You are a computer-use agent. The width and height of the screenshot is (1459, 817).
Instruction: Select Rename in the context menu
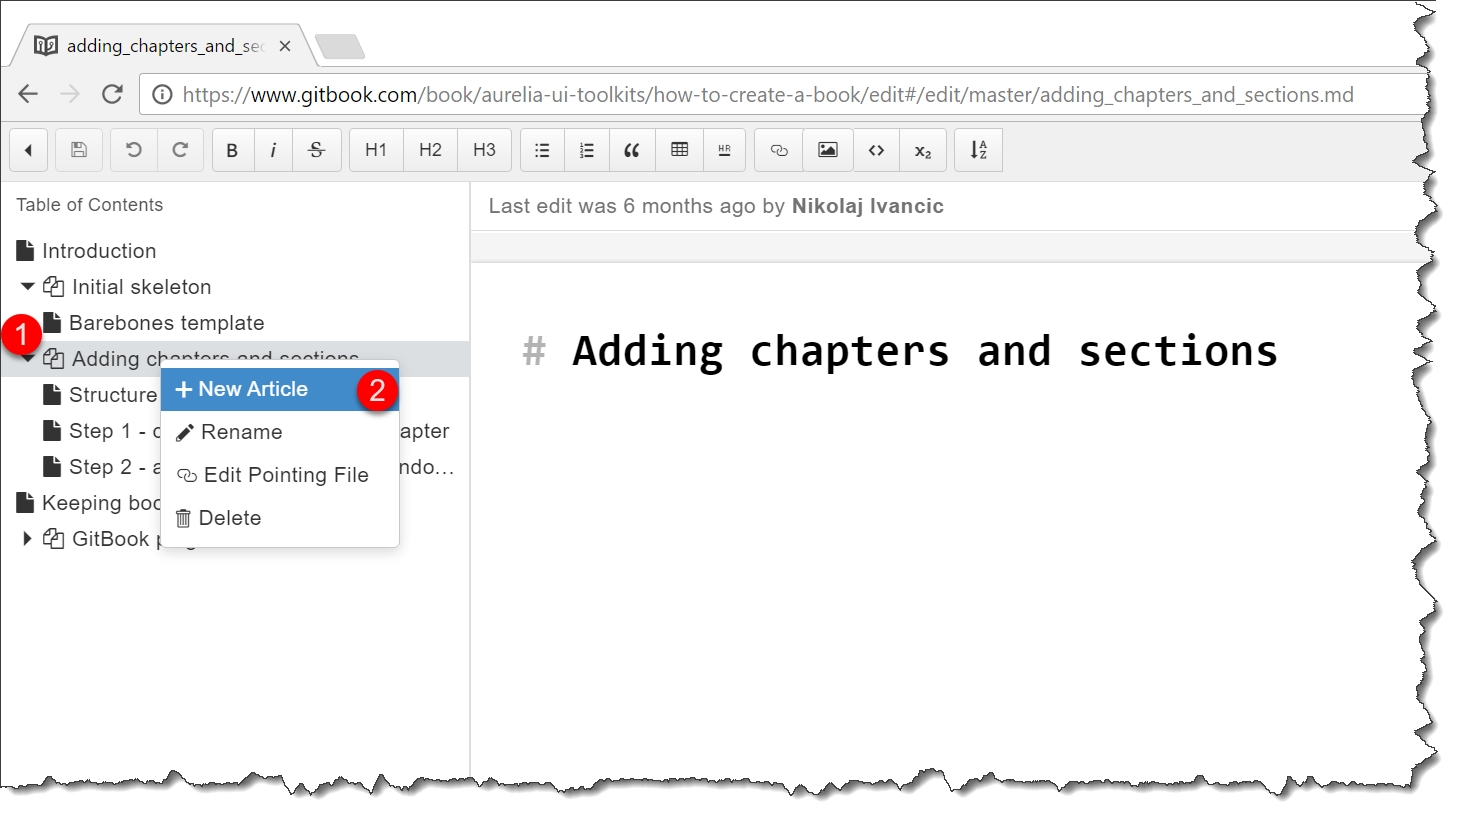tap(241, 432)
